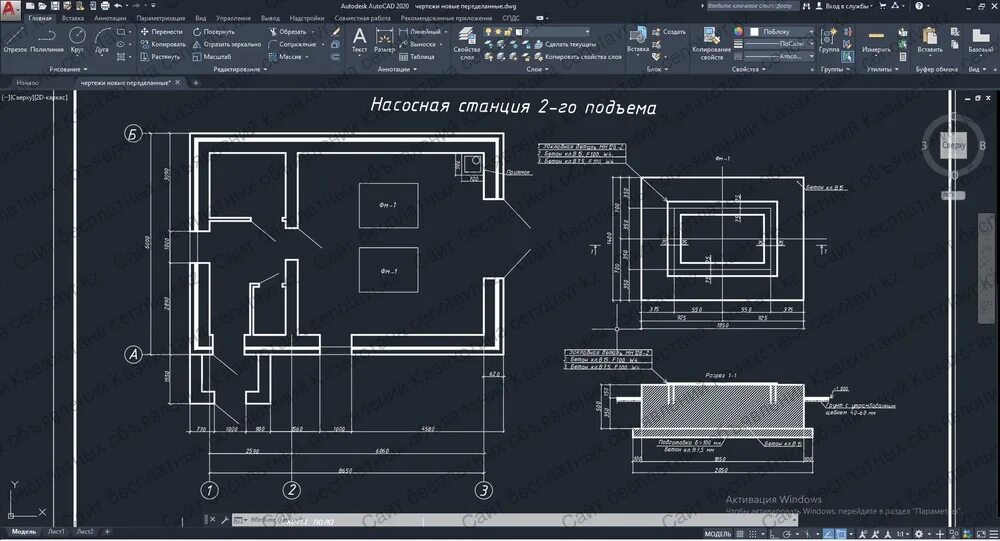Open the Аннотации ribbon tab

pyautogui.click(x=110, y=19)
